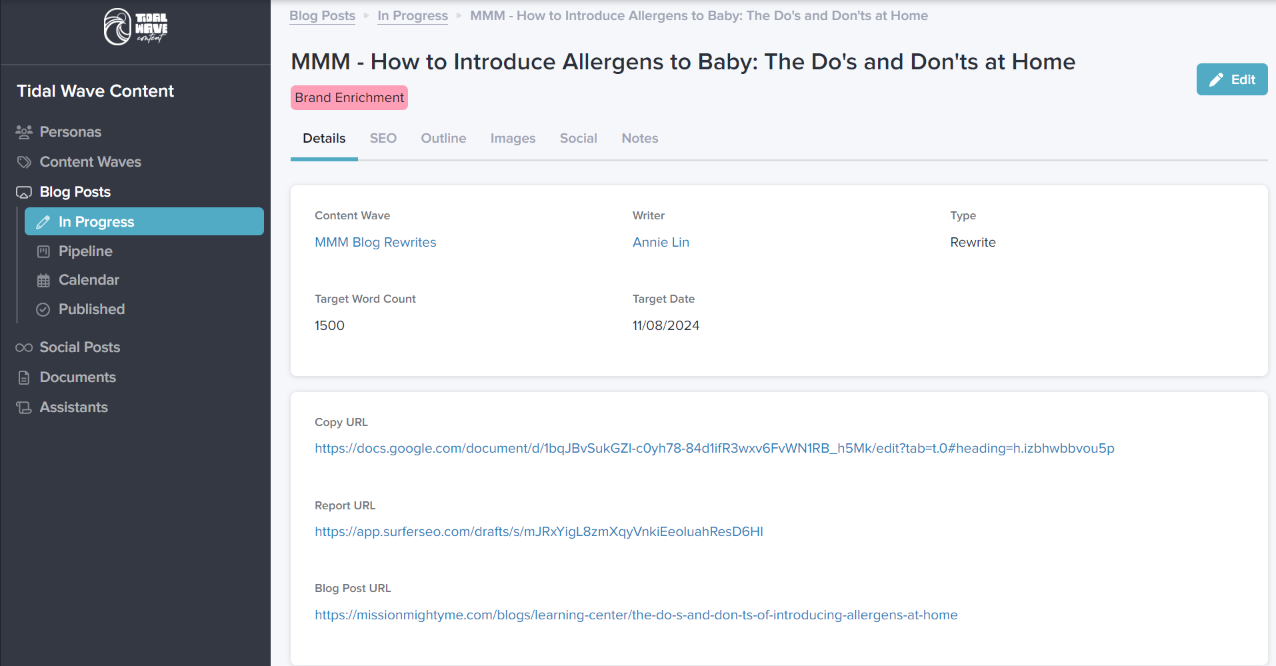Image resolution: width=1276 pixels, height=666 pixels.
Task: Click the Assistants icon in sidebar
Action: pos(24,407)
